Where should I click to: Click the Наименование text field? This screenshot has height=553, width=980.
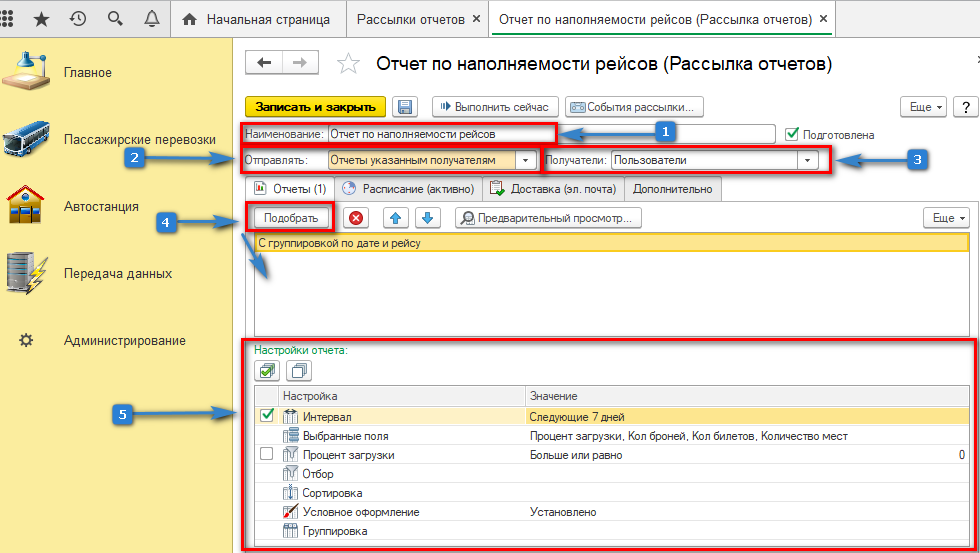click(440, 133)
